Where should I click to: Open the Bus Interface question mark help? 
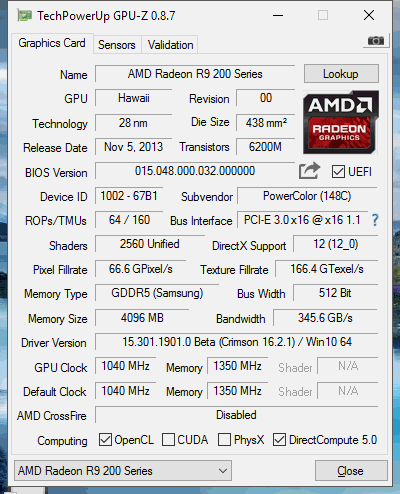point(375,220)
